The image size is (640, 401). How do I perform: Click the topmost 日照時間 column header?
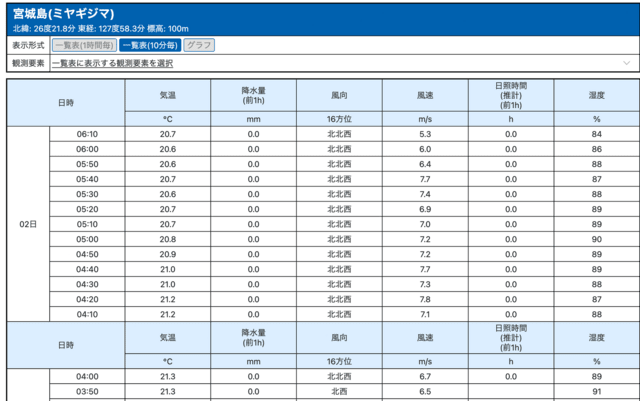(511, 95)
